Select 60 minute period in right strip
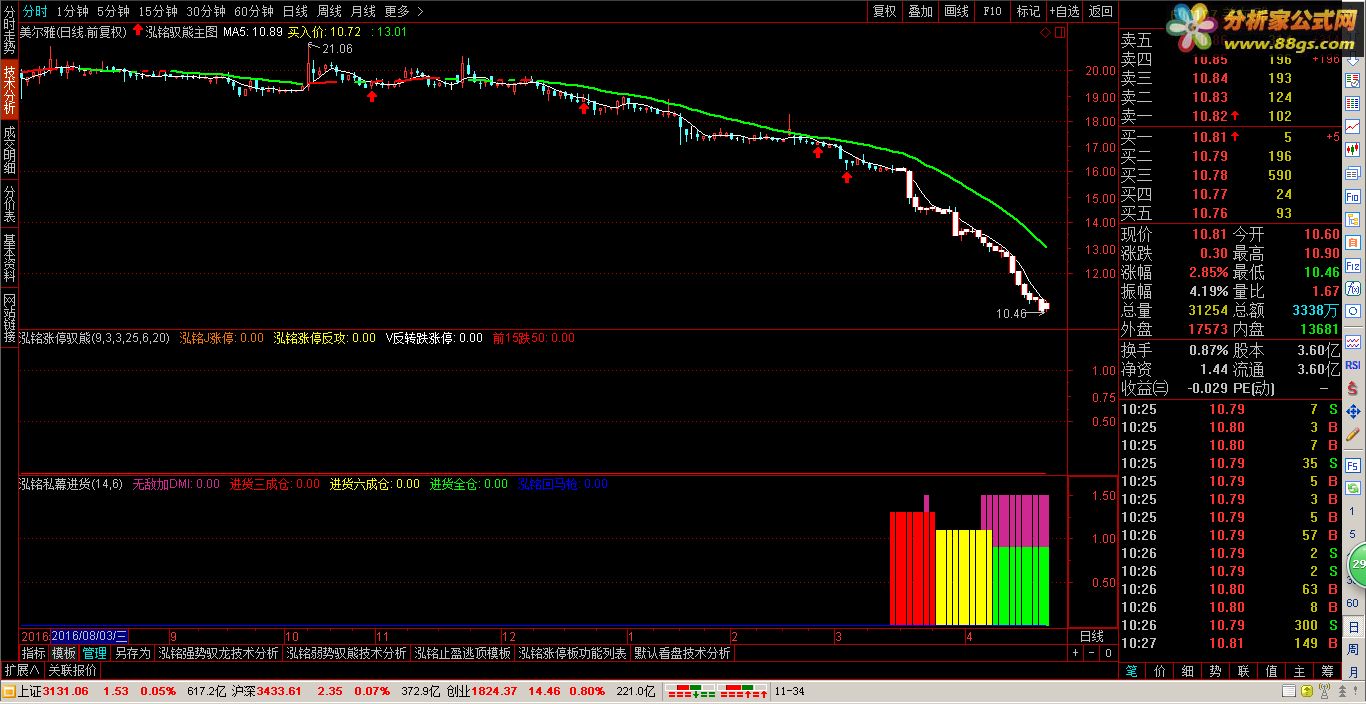The width and height of the screenshot is (1366, 704). 1352,605
